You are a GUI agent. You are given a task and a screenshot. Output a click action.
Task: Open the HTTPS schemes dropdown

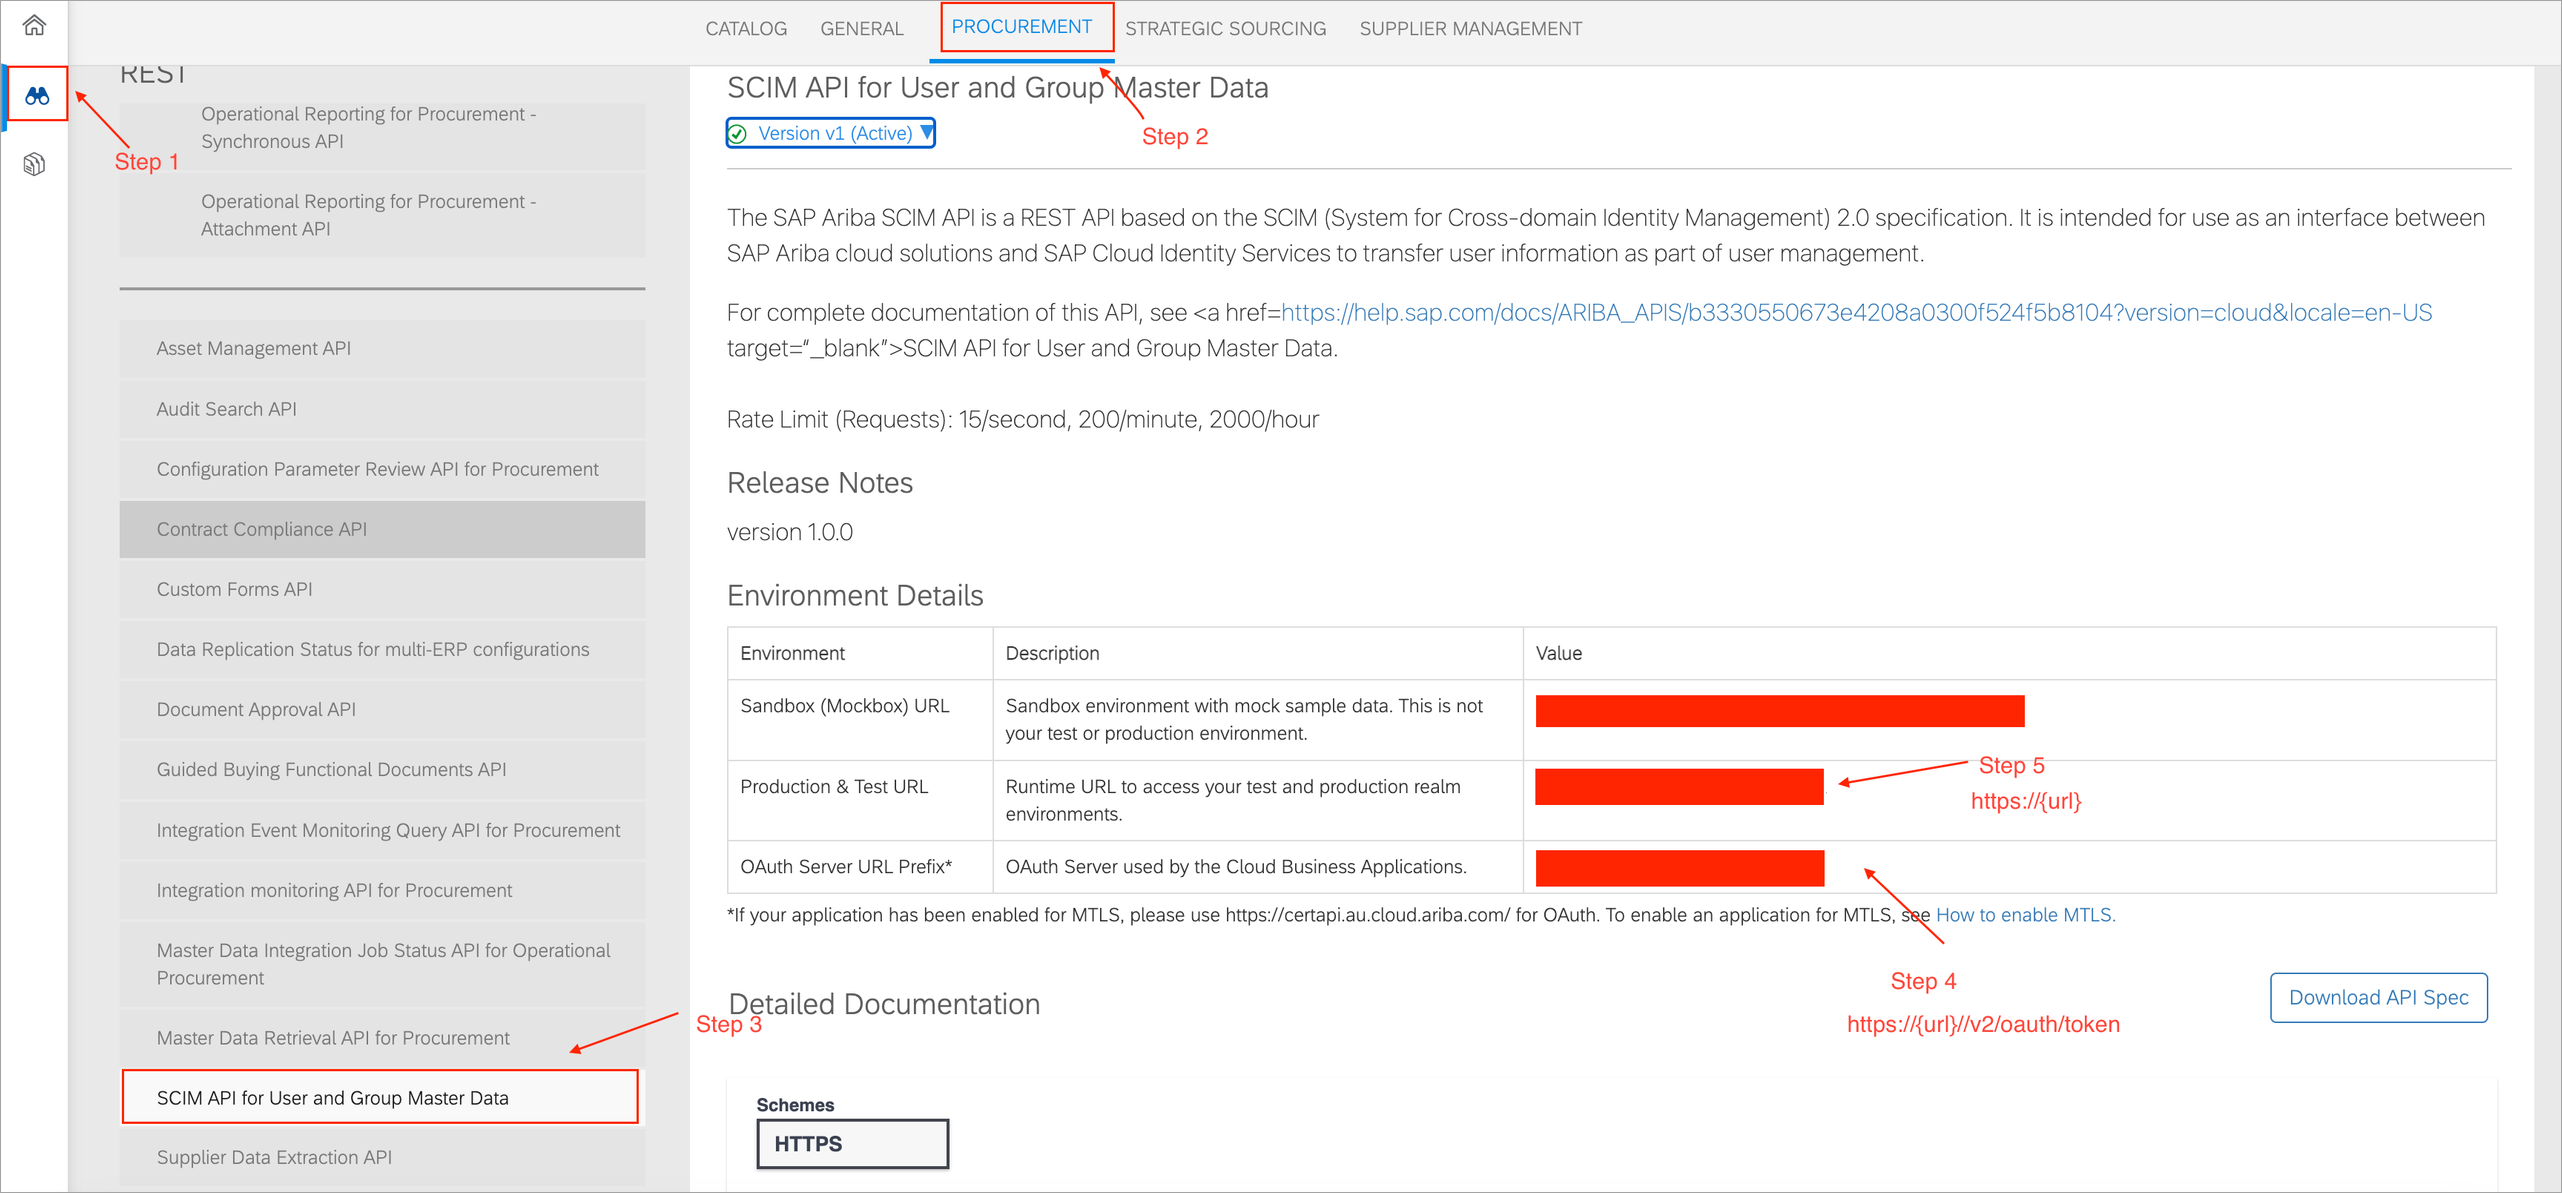point(852,1143)
